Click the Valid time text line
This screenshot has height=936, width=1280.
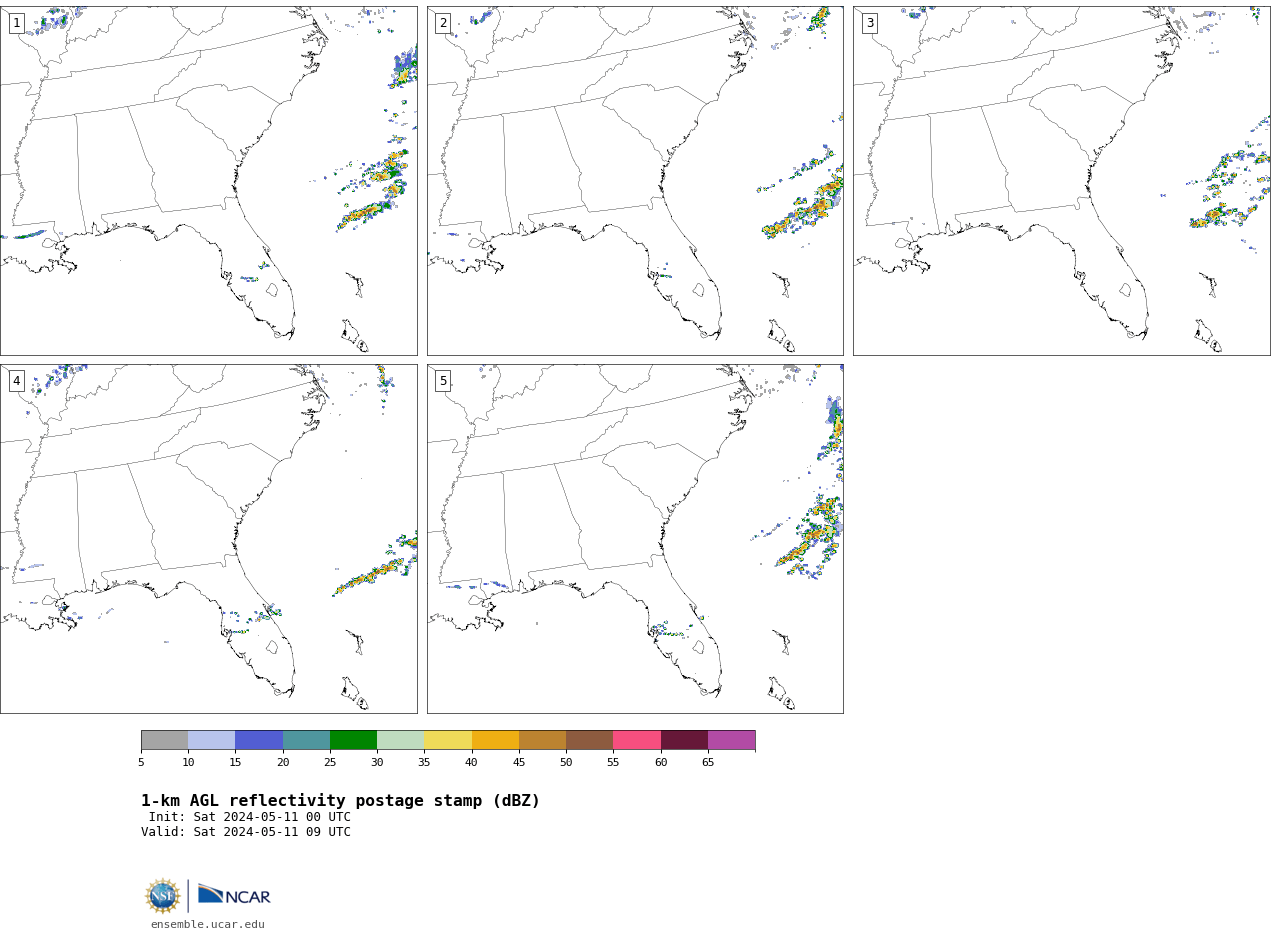(246, 832)
